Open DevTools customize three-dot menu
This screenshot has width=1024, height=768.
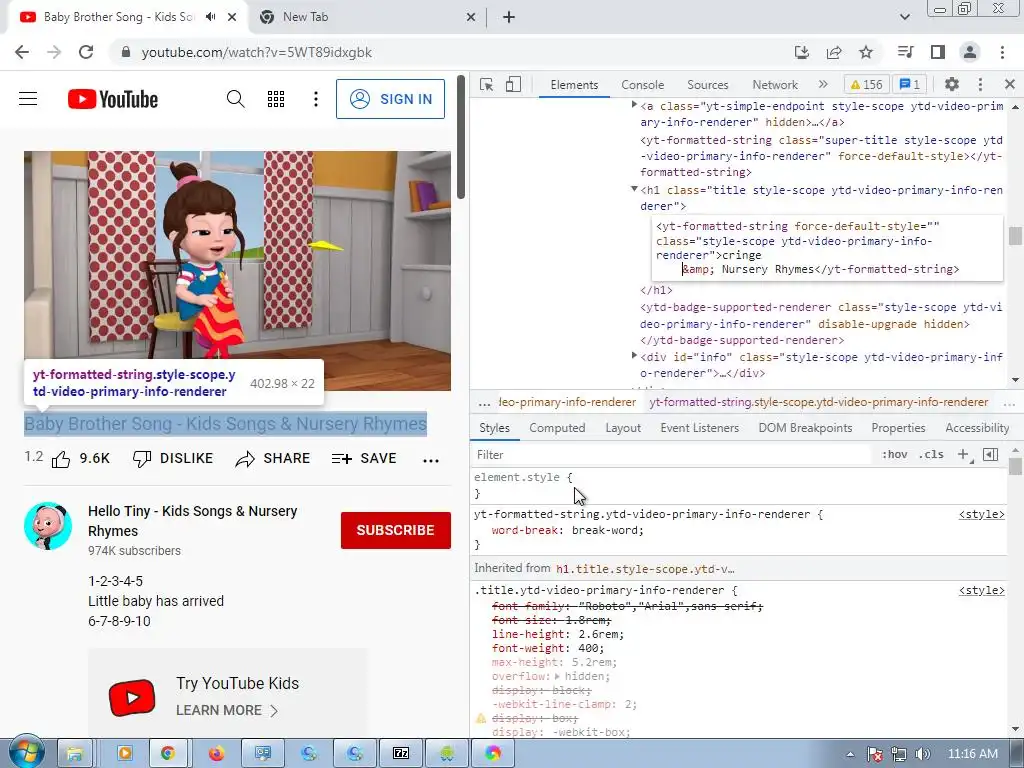point(980,84)
